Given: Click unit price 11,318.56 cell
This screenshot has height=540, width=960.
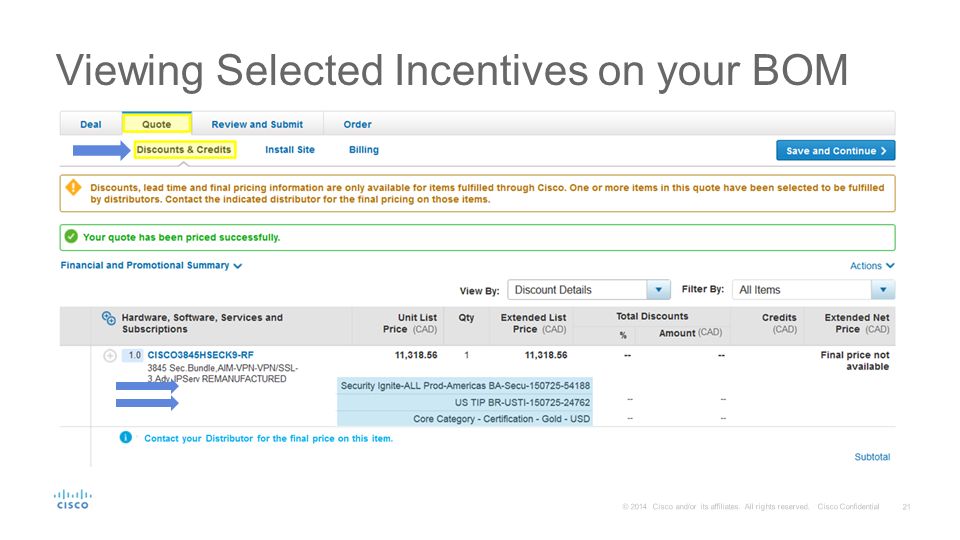Looking at the screenshot, I should (416, 355).
